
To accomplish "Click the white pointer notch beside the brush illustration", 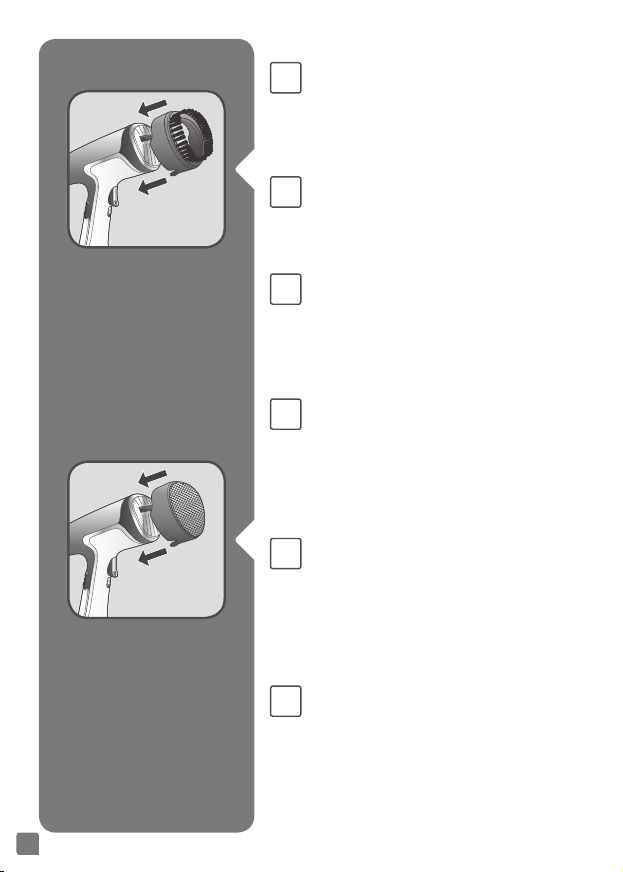I will pyautogui.click(x=246, y=169).
